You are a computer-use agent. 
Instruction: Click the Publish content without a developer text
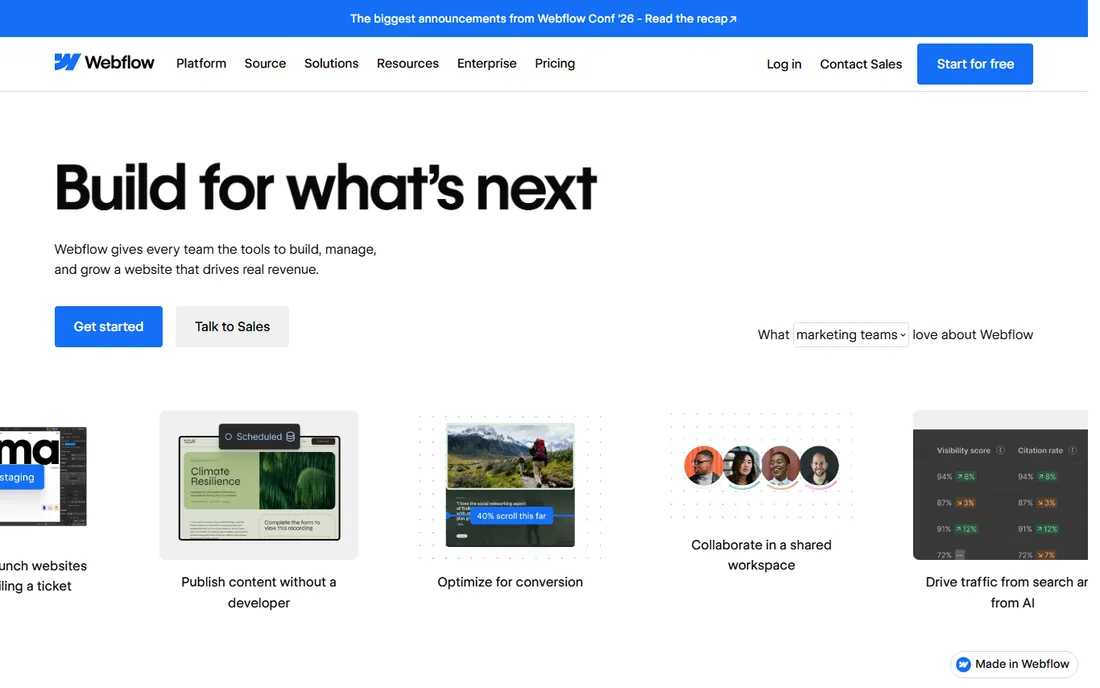[x=259, y=592]
